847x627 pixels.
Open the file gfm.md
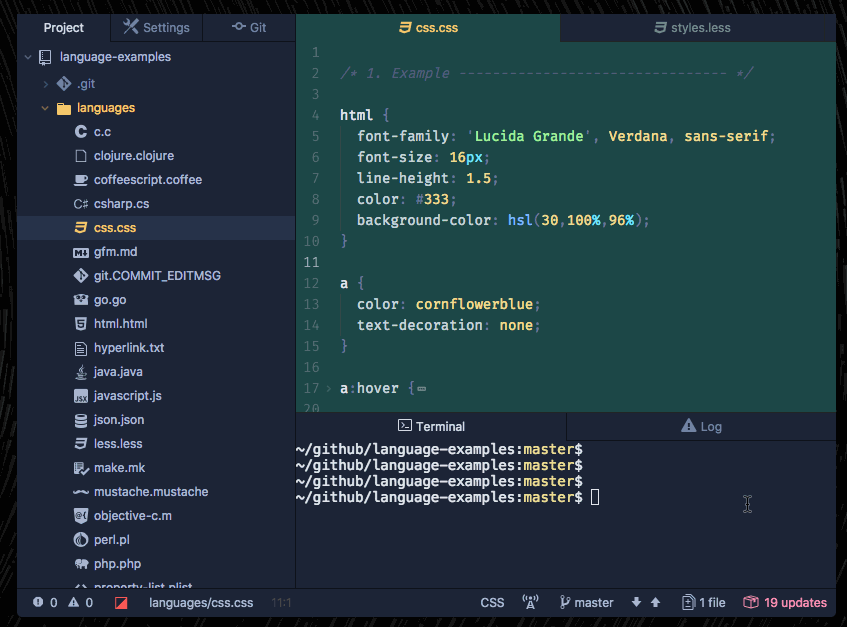click(x=115, y=252)
